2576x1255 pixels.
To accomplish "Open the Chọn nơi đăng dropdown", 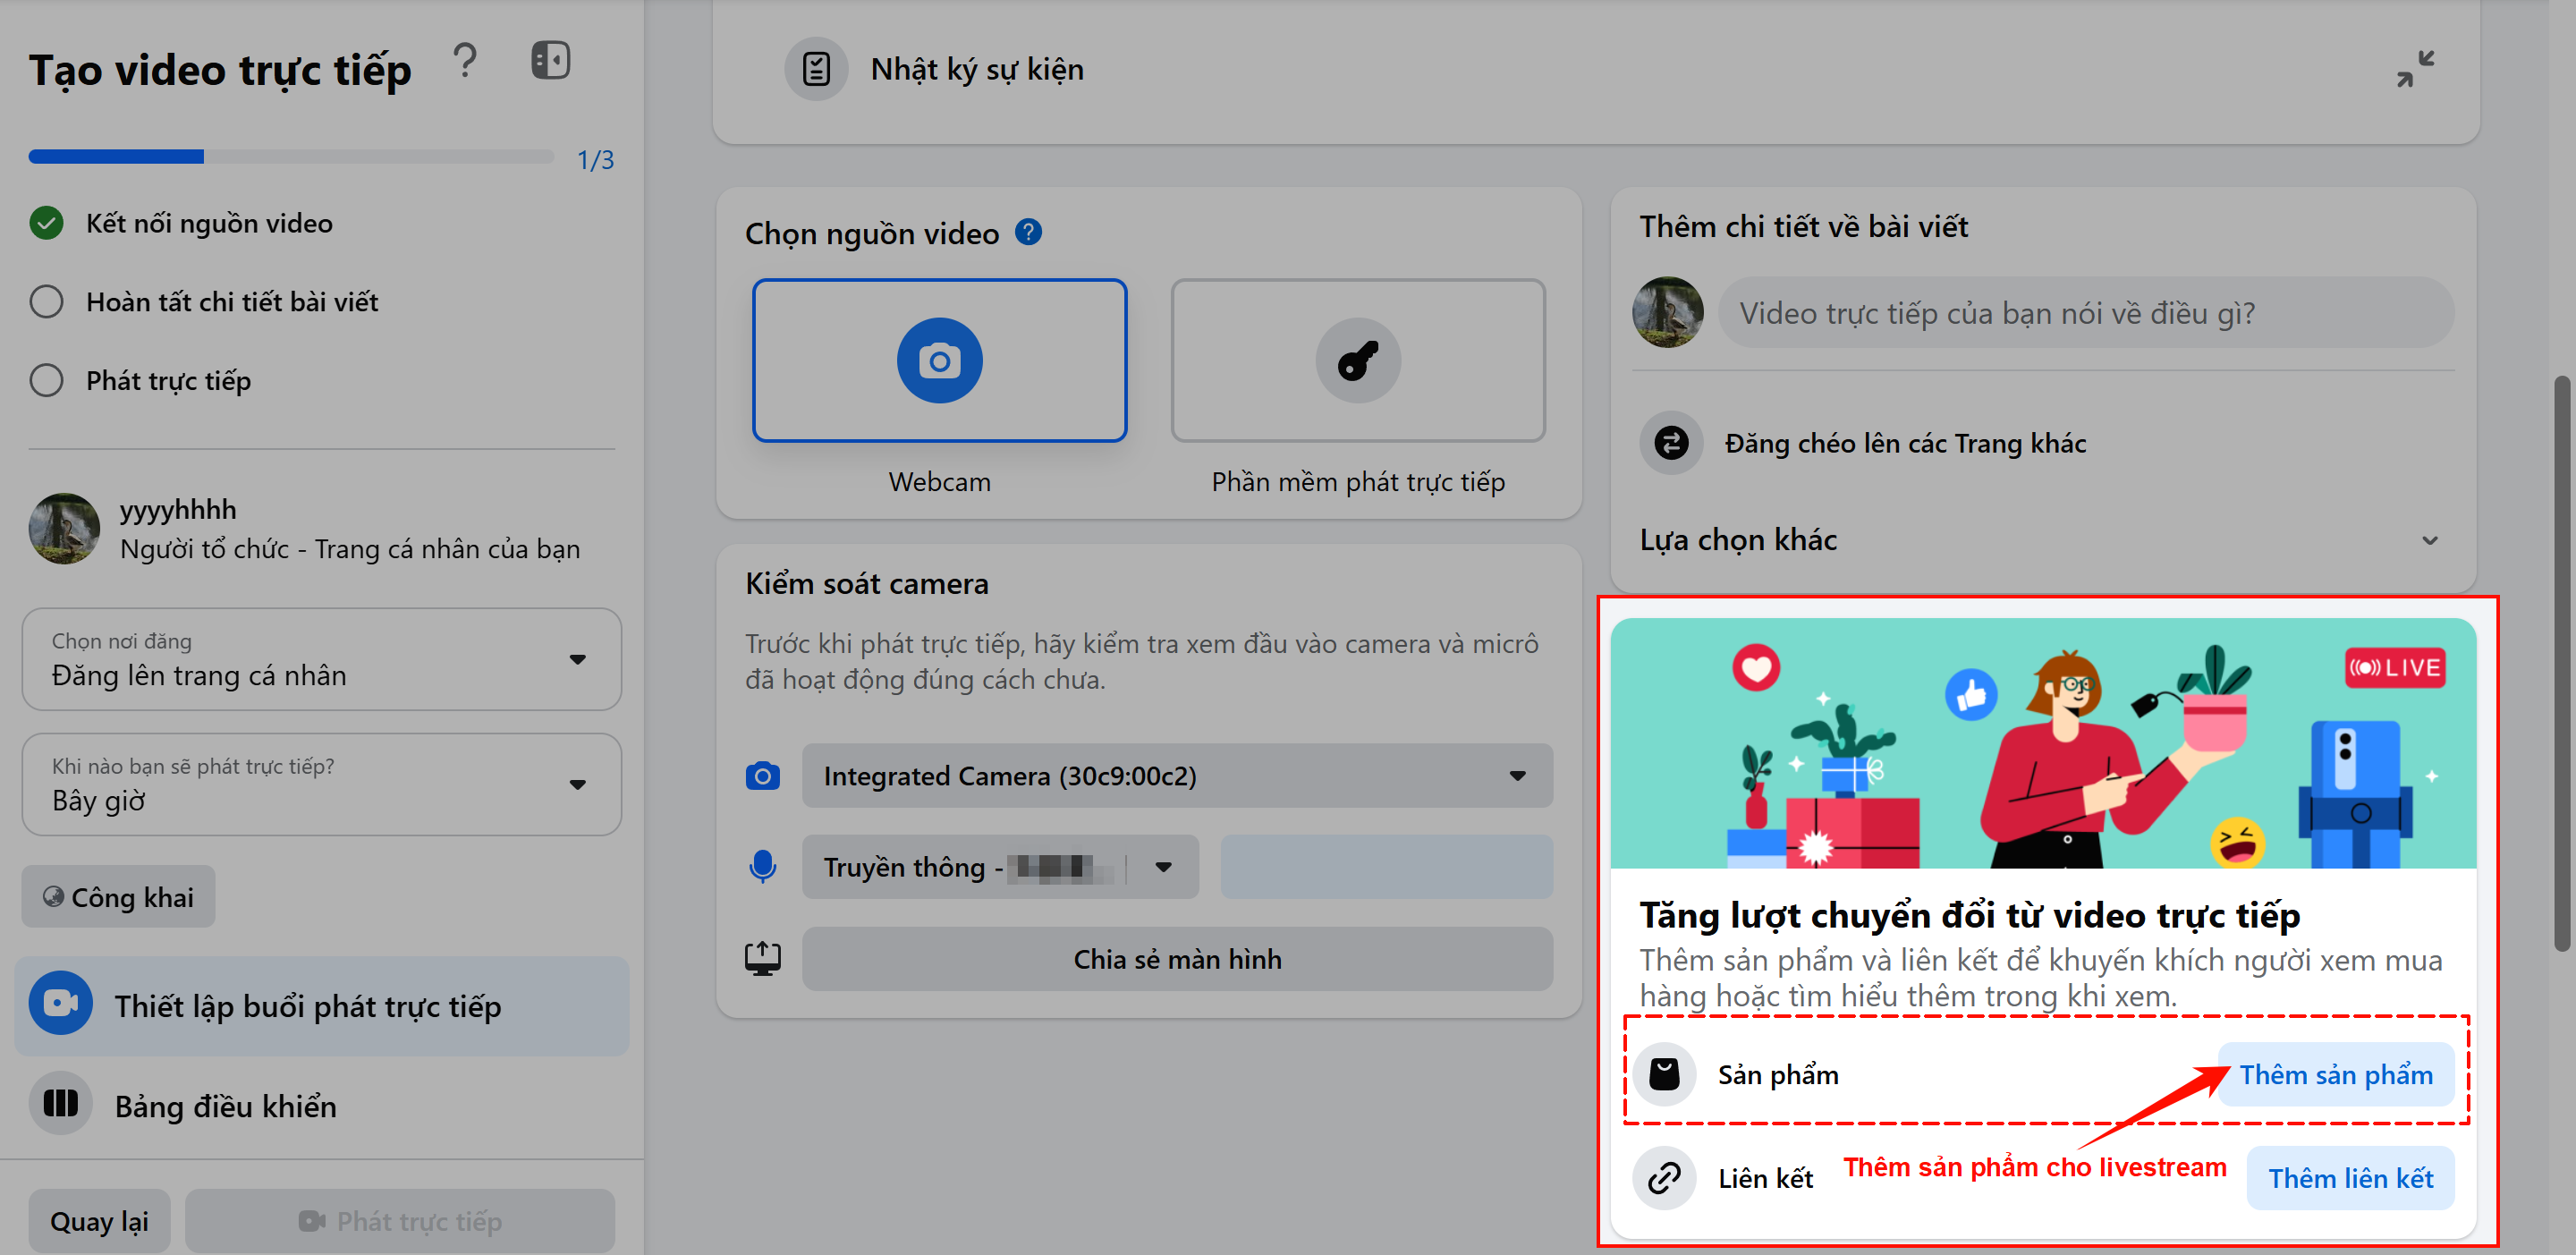I will pyautogui.click(x=321, y=659).
